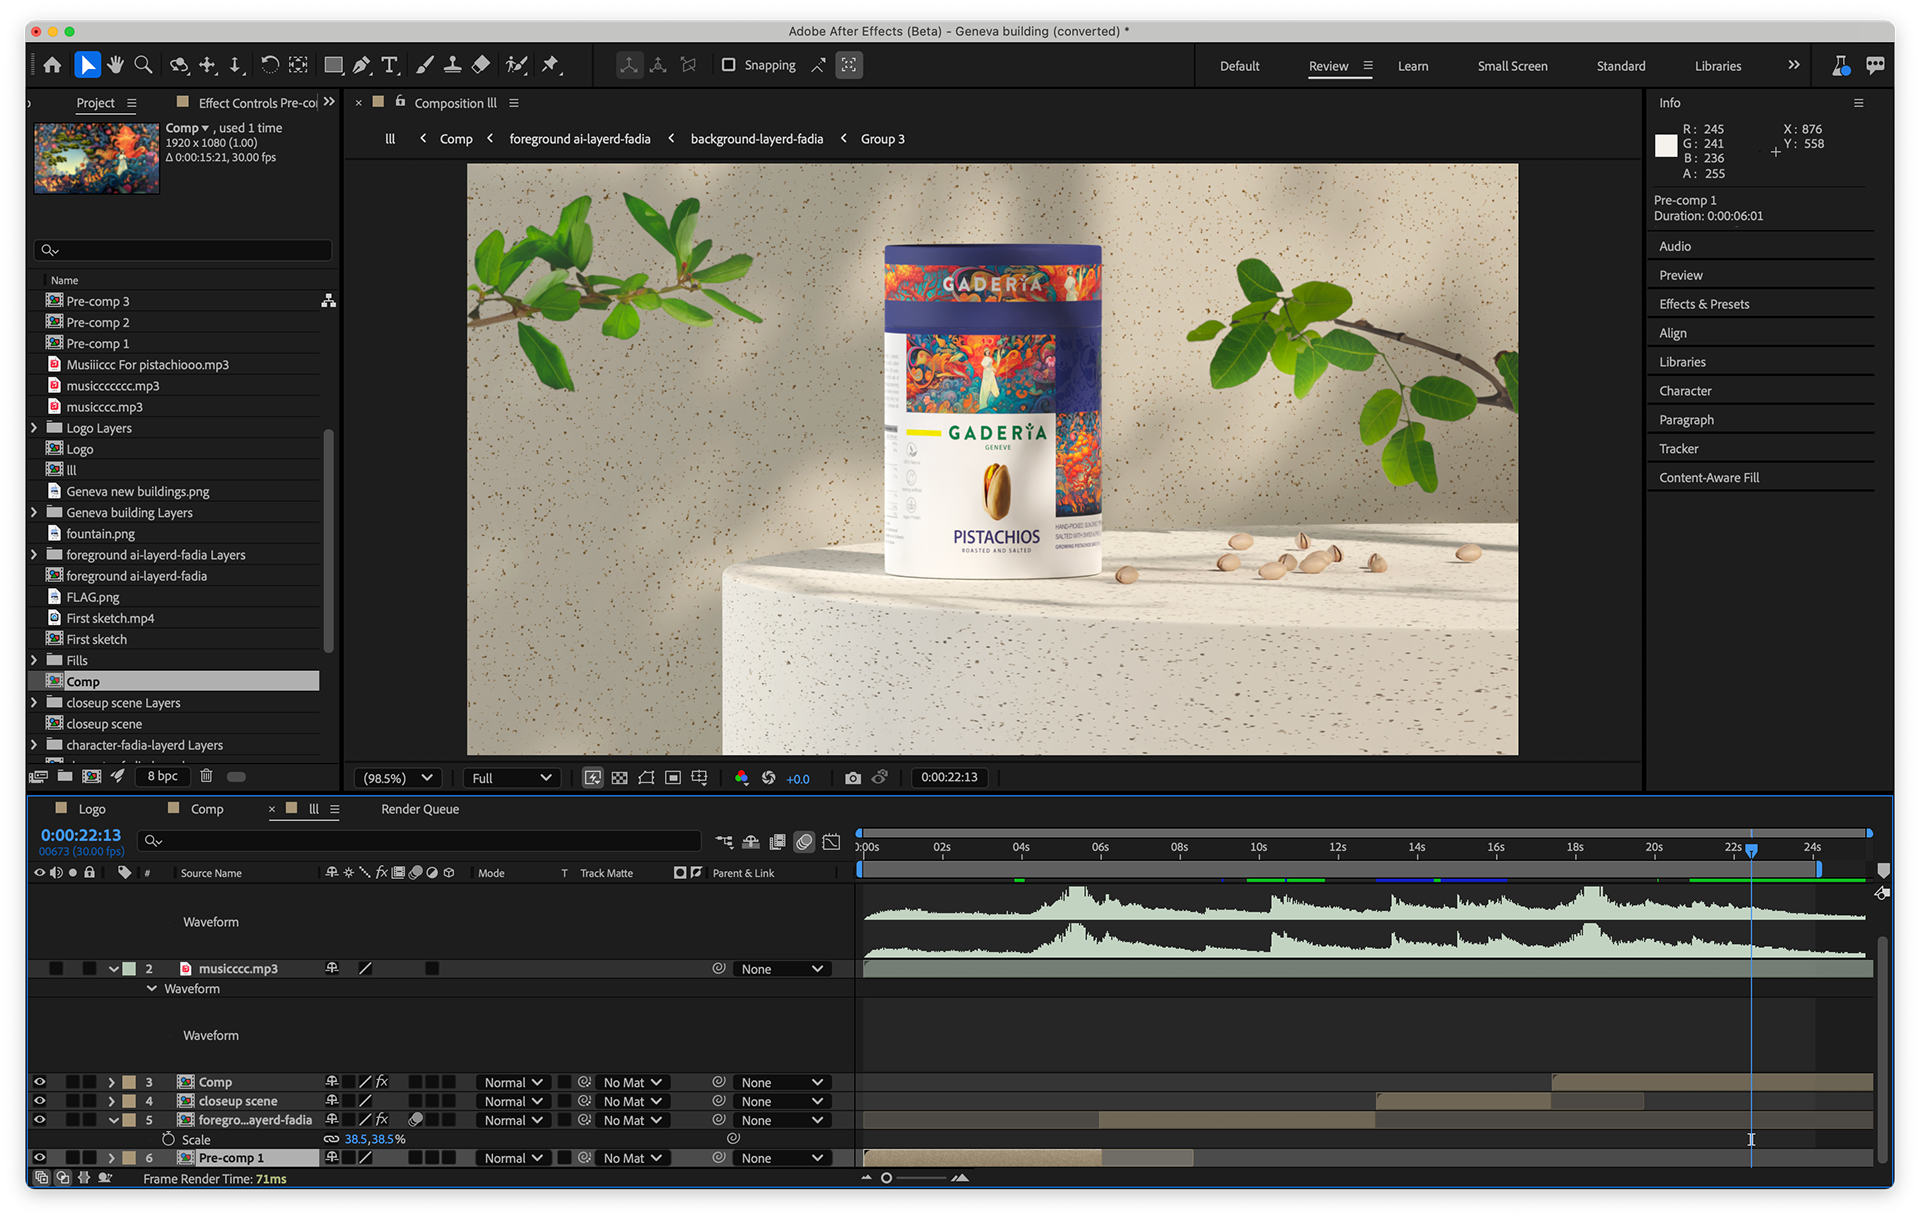Navigate to background-layerd-fadia in flowchart

click(x=757, y=139)
